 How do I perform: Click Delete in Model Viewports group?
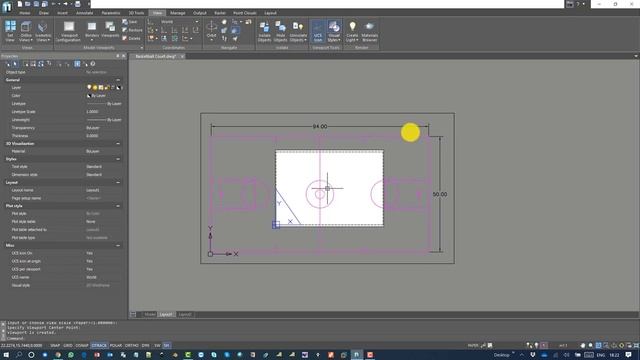coord(131,38)
